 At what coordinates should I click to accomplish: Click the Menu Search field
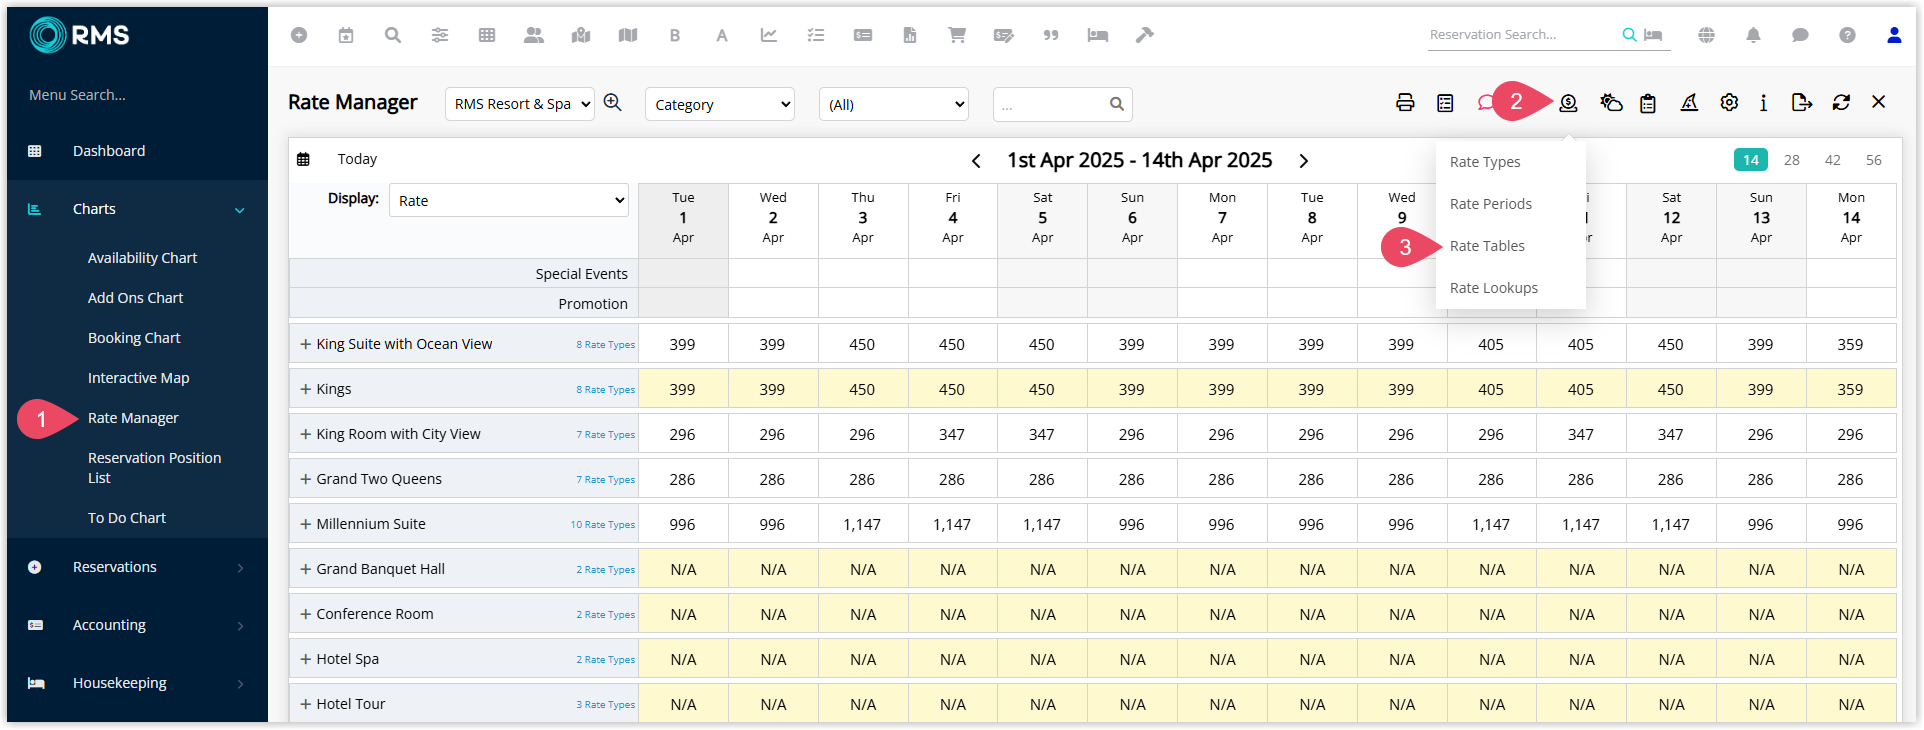[77, 95]
